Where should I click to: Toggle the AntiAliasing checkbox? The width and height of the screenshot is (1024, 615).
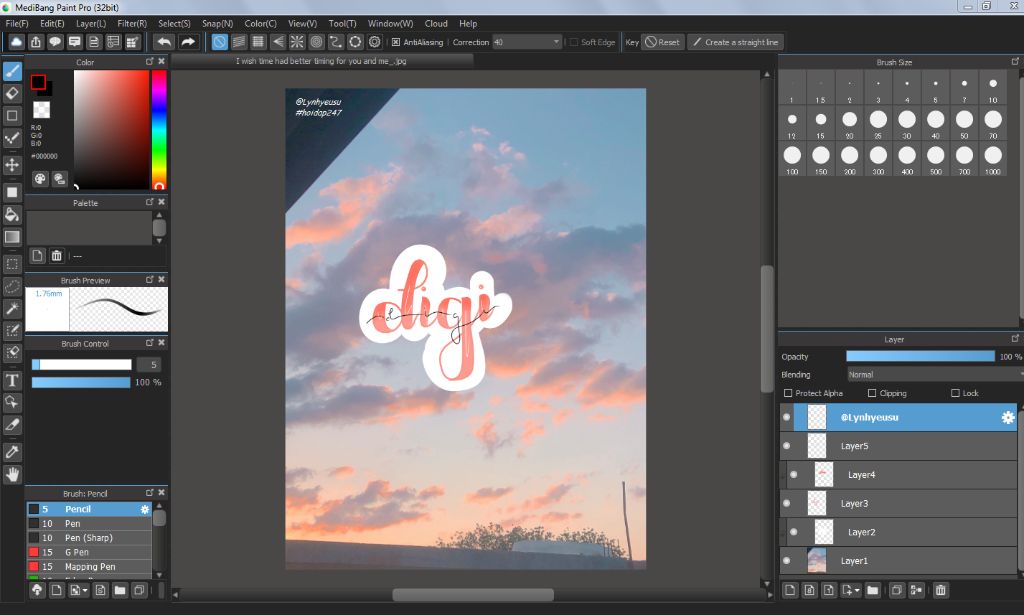coord(396,42)
